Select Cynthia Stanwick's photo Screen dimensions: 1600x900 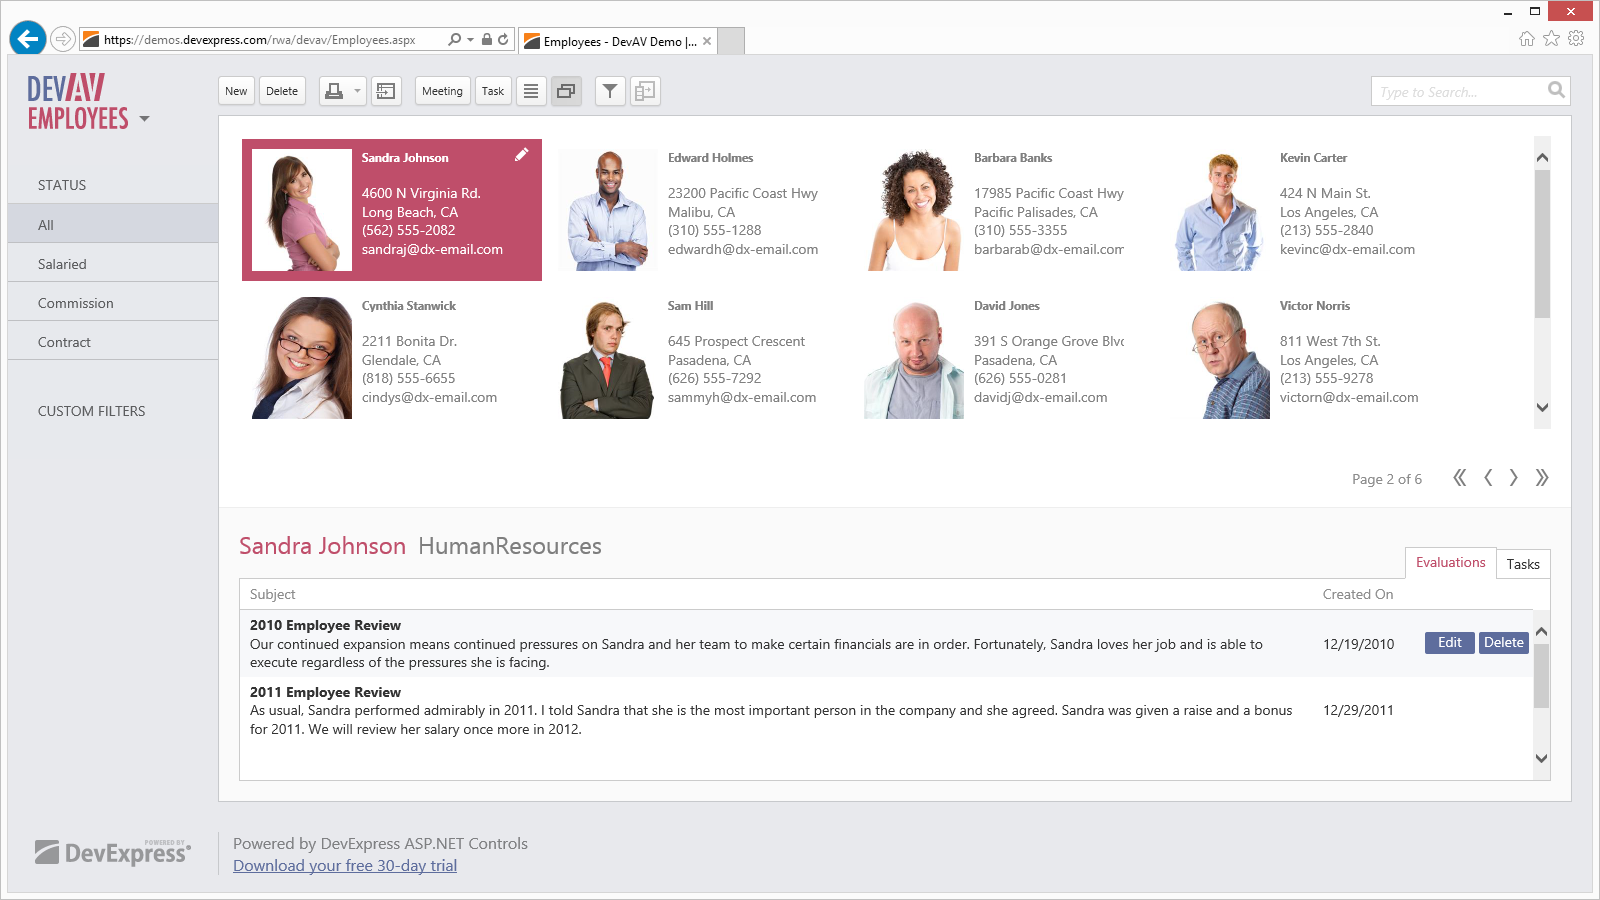coord(302,358)
